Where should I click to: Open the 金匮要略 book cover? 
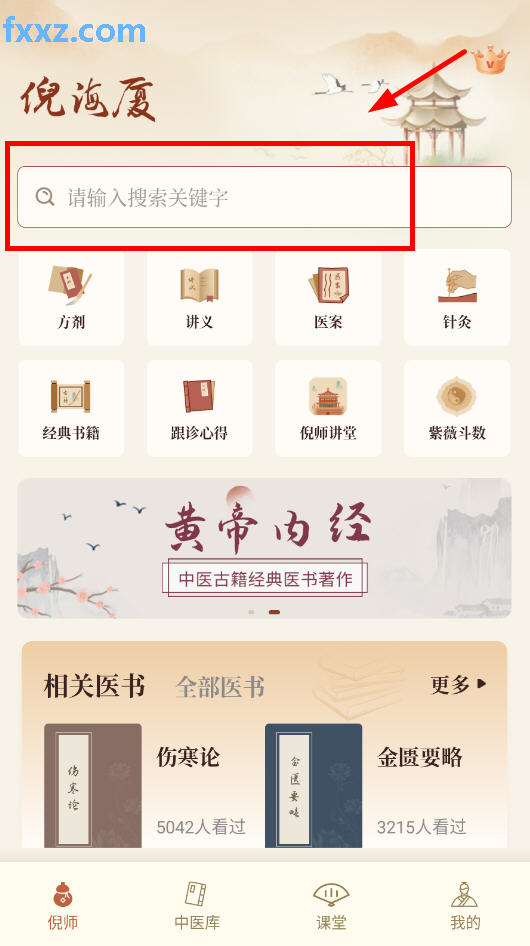point(314,786)
